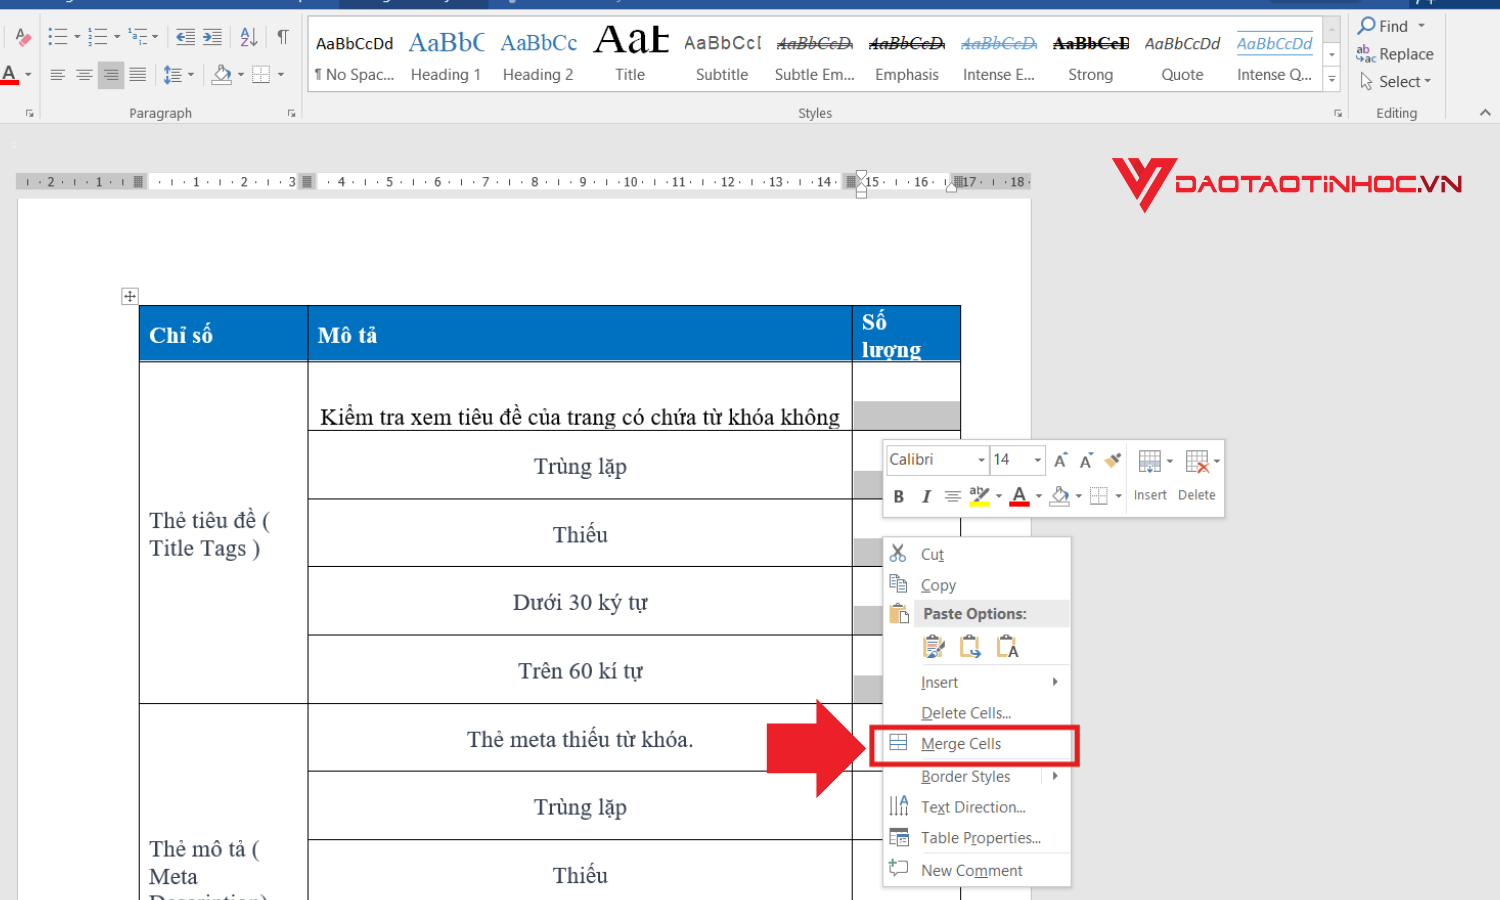The image size is (1500, 900).
Task: Click the table move handle
Action: point(129,296)
